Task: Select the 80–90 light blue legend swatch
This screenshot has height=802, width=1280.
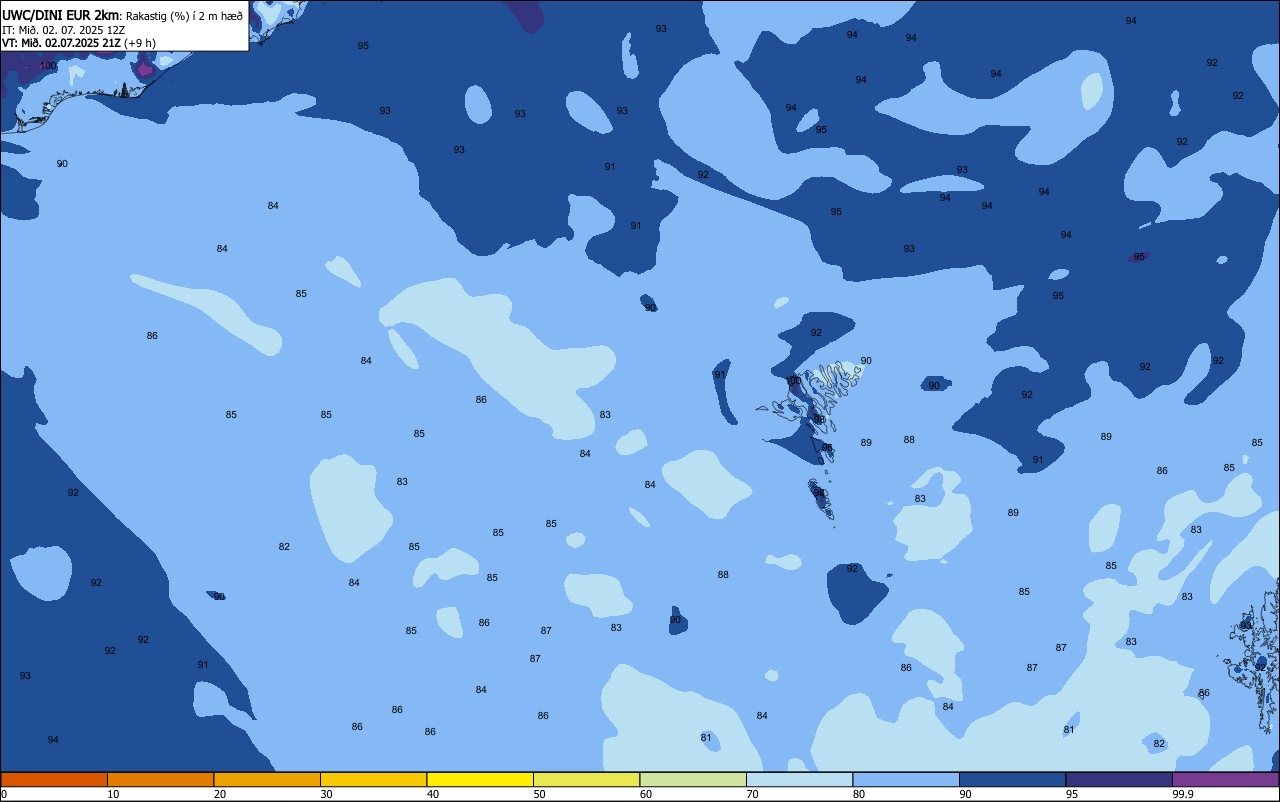Action: pos(906,779)
